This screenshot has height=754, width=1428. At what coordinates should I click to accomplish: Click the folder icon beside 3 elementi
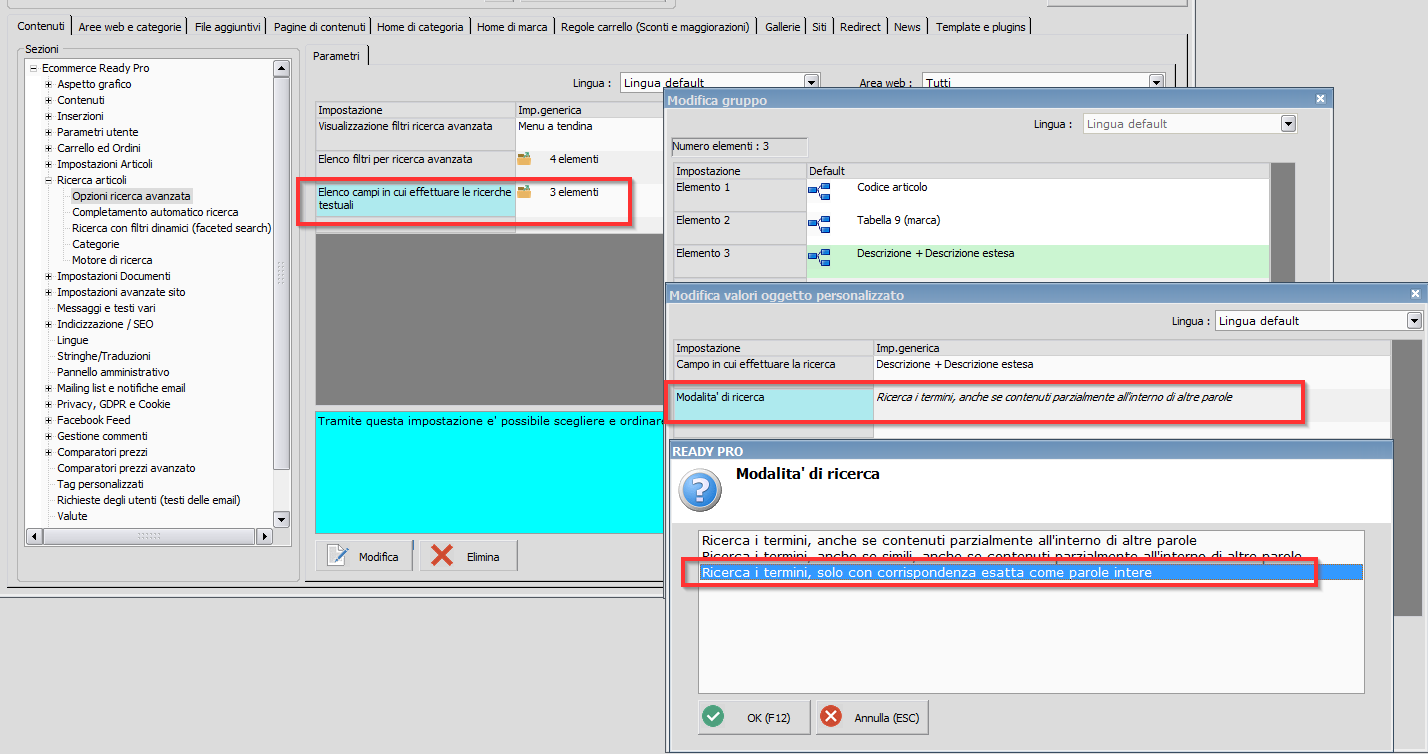click(524, 192)
